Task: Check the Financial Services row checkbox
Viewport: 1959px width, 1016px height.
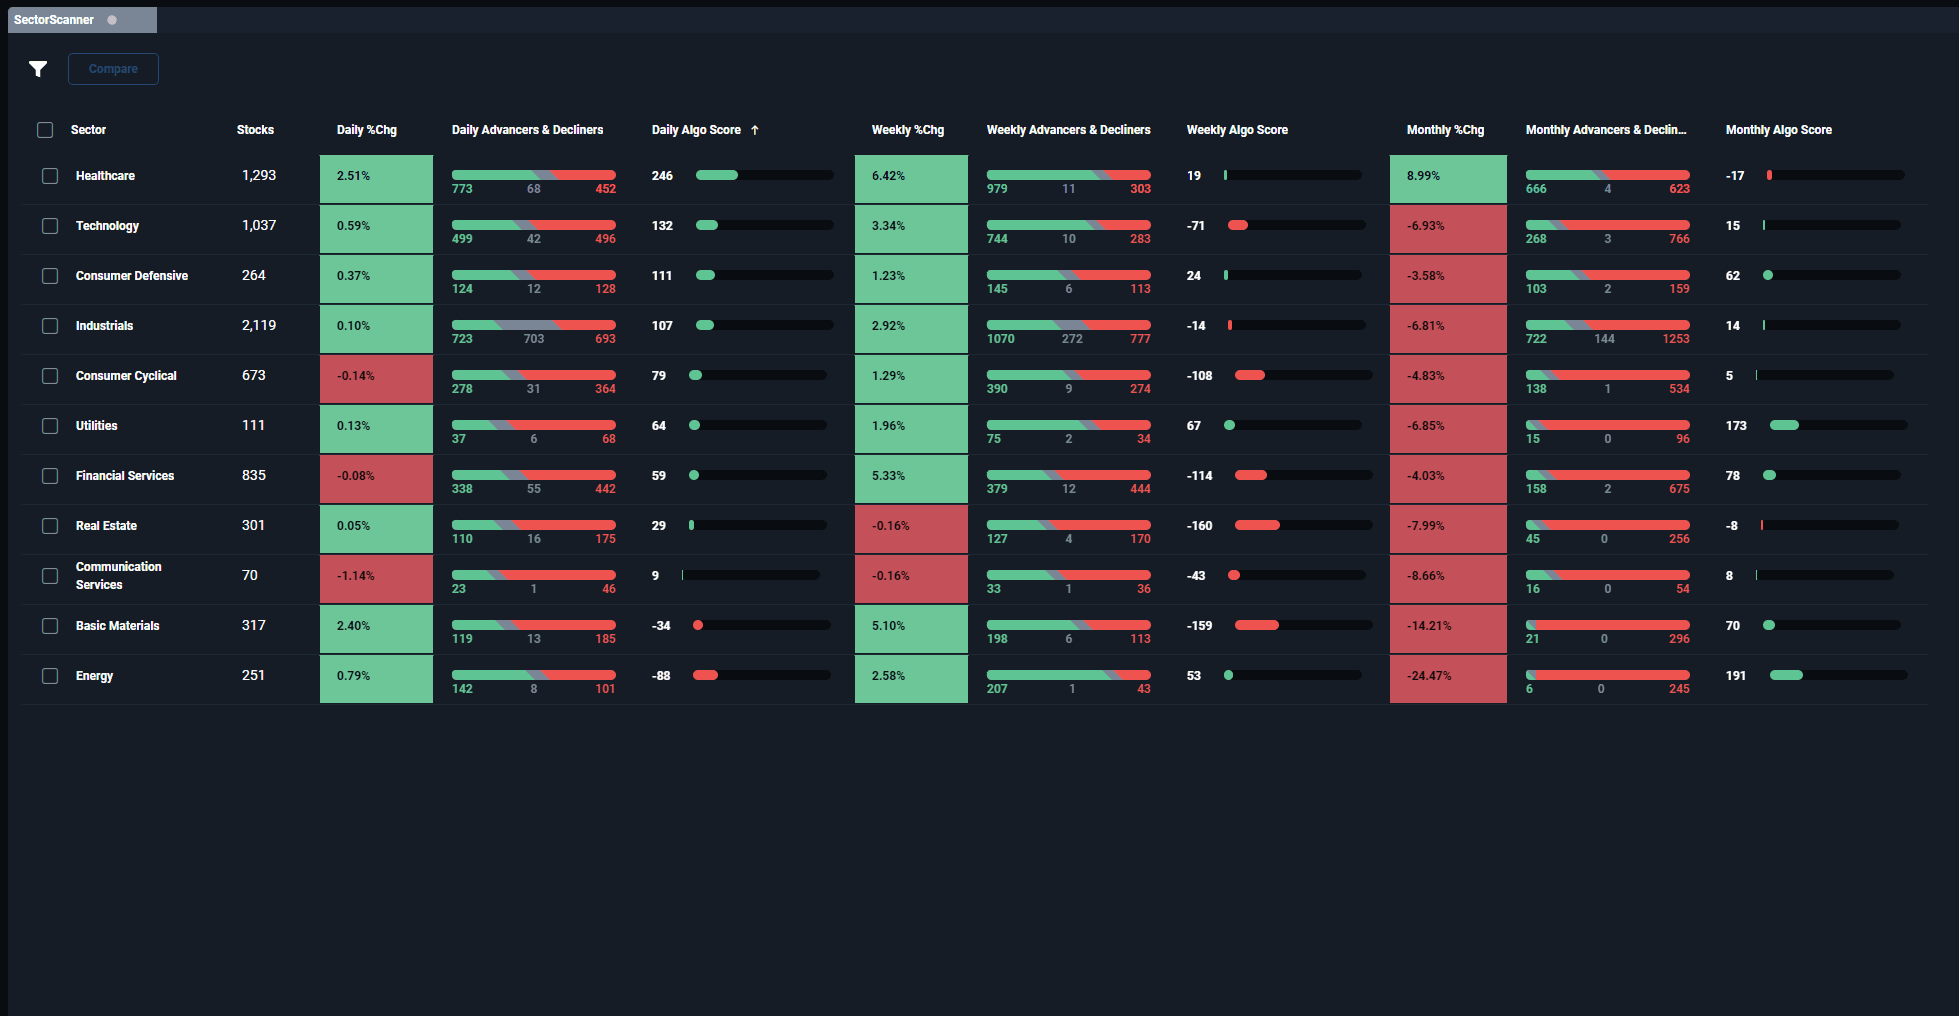Action: tap(50, 476)
